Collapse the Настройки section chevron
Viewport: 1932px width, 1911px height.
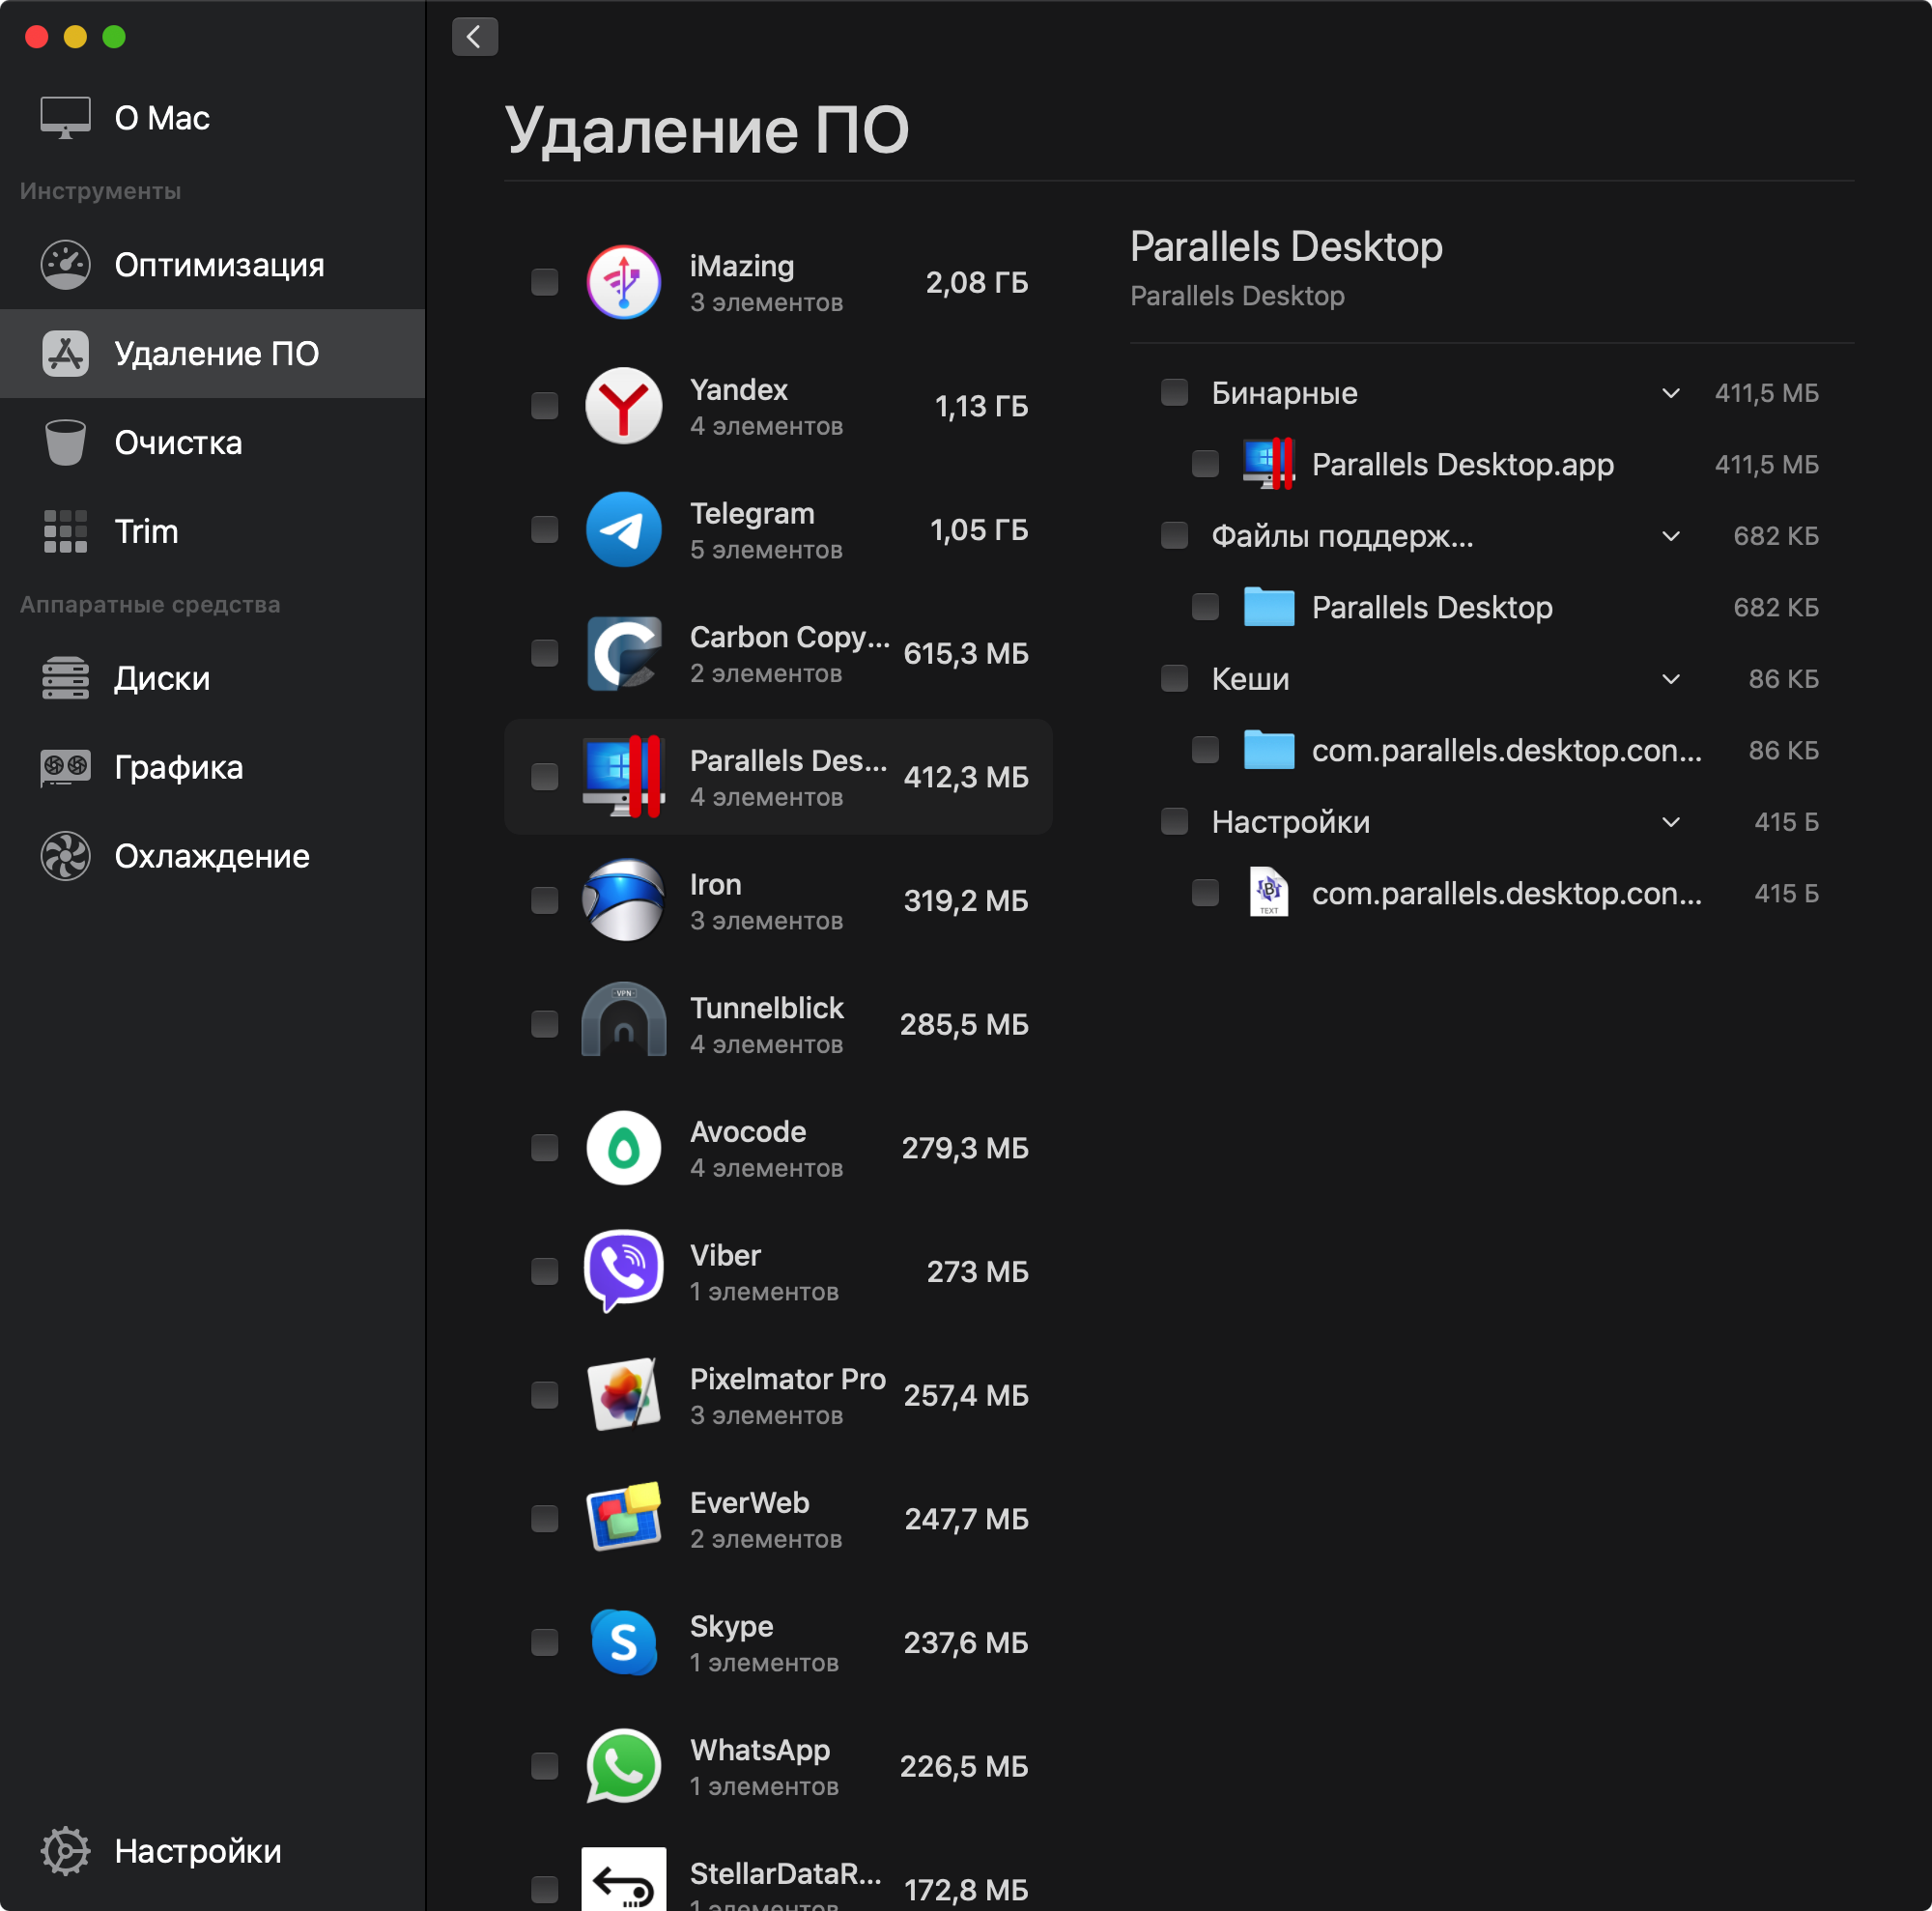pyautogui.click(x=1670, y=822)
